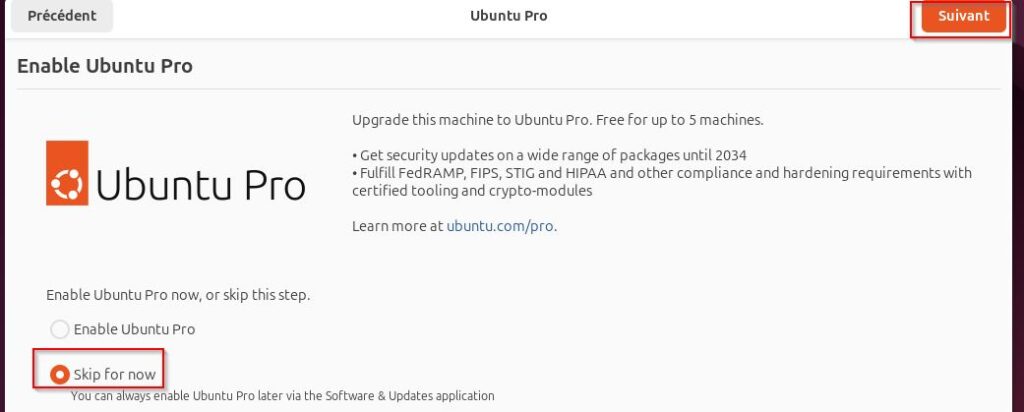Go forward with the Suivant button
The image size is (1024, 412).
pyautogui.click(x=964, y=16)
